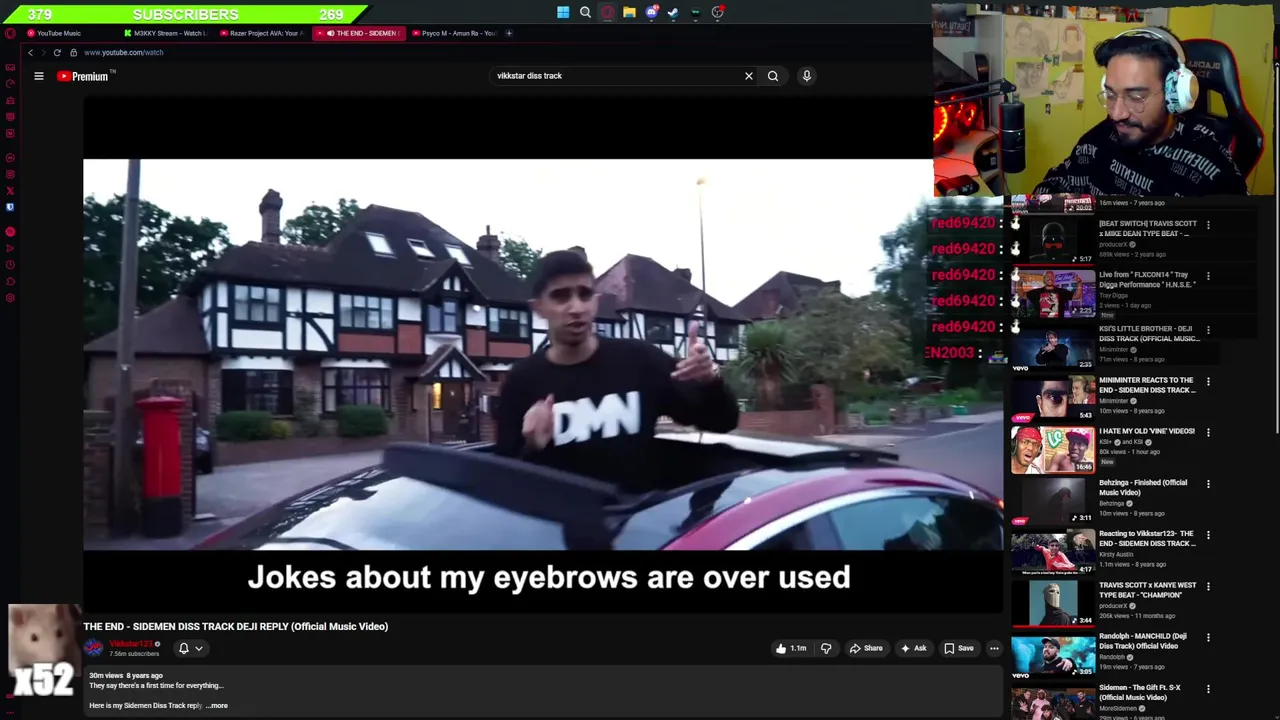The image size is (1280, 720).
Task: Open I HATE MY OLD 'VINE' VIDEOS thumbnail
Action: point(1053,449)
